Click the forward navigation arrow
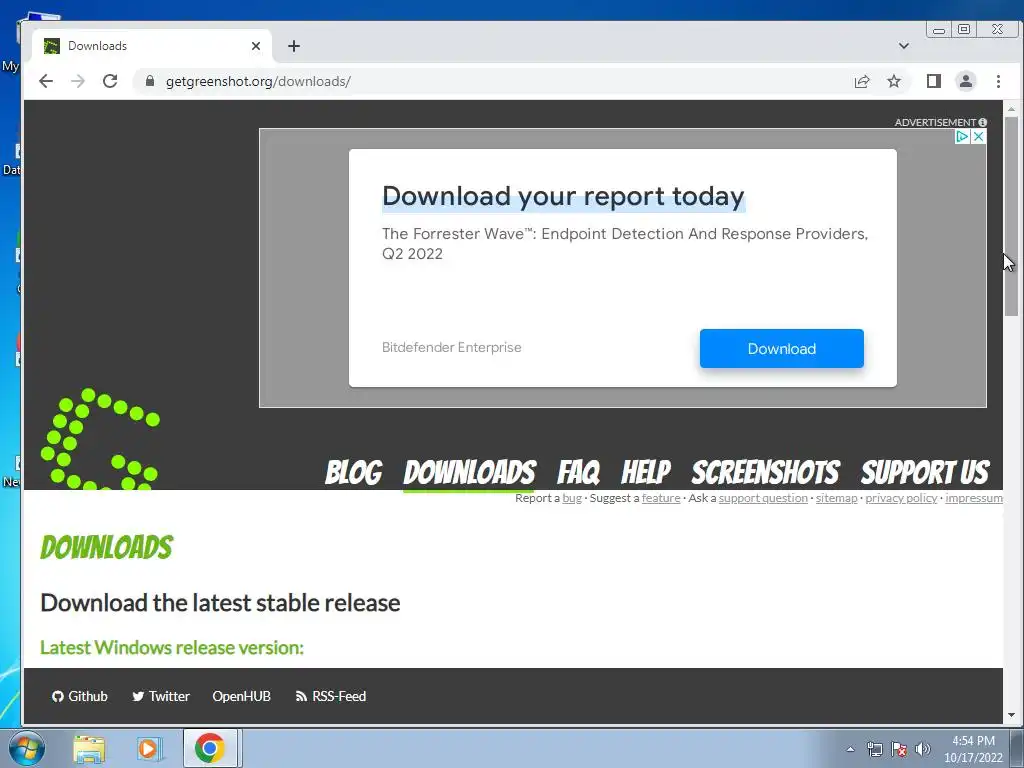Screen dimensions: 1024x768 coord(78,81)
